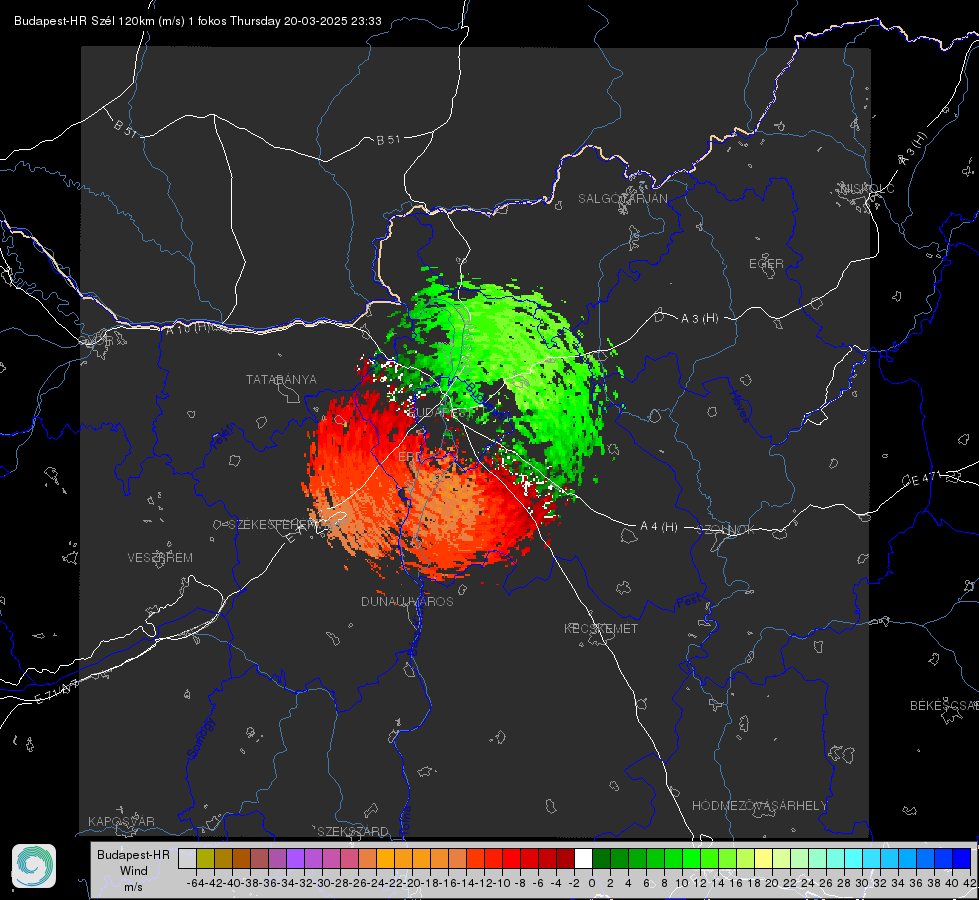
Task: Choose the dark green swatch between 0 and 2
Action: click(x=601, y=858)
